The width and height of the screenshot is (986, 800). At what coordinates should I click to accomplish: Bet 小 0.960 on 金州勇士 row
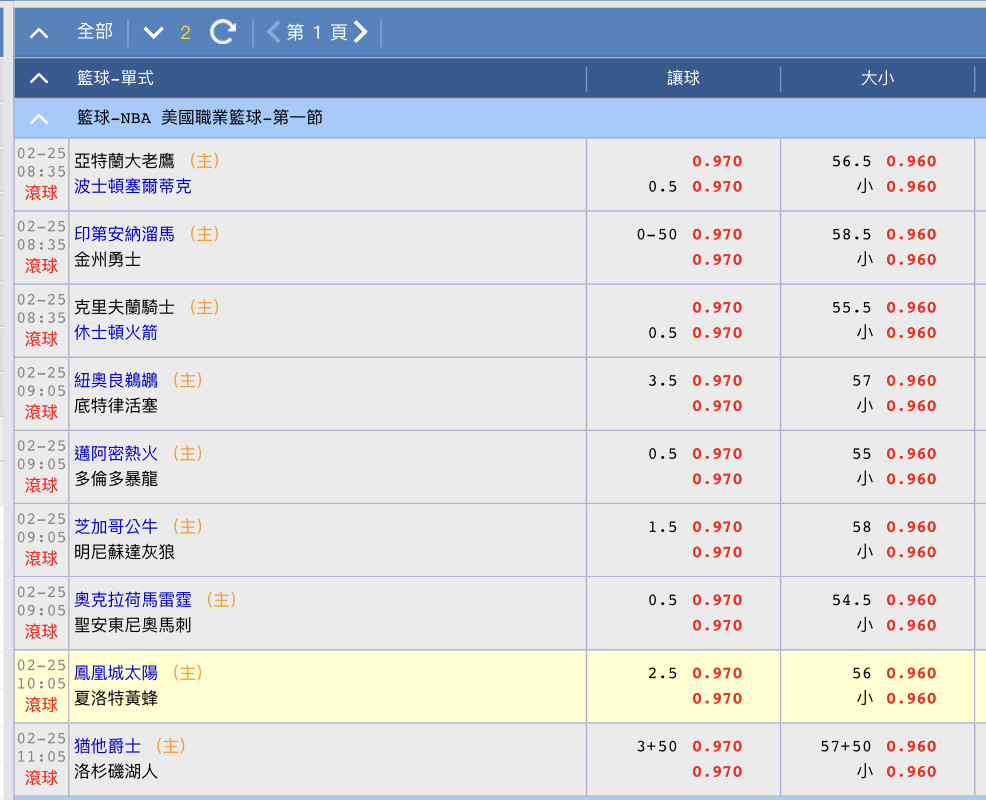click(x=911, y=260)
